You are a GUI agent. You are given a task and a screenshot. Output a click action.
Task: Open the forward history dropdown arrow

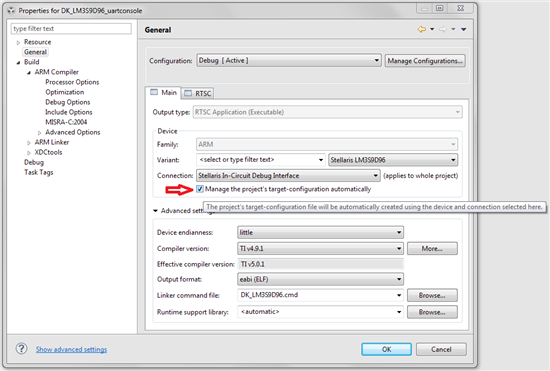(454, 29)
